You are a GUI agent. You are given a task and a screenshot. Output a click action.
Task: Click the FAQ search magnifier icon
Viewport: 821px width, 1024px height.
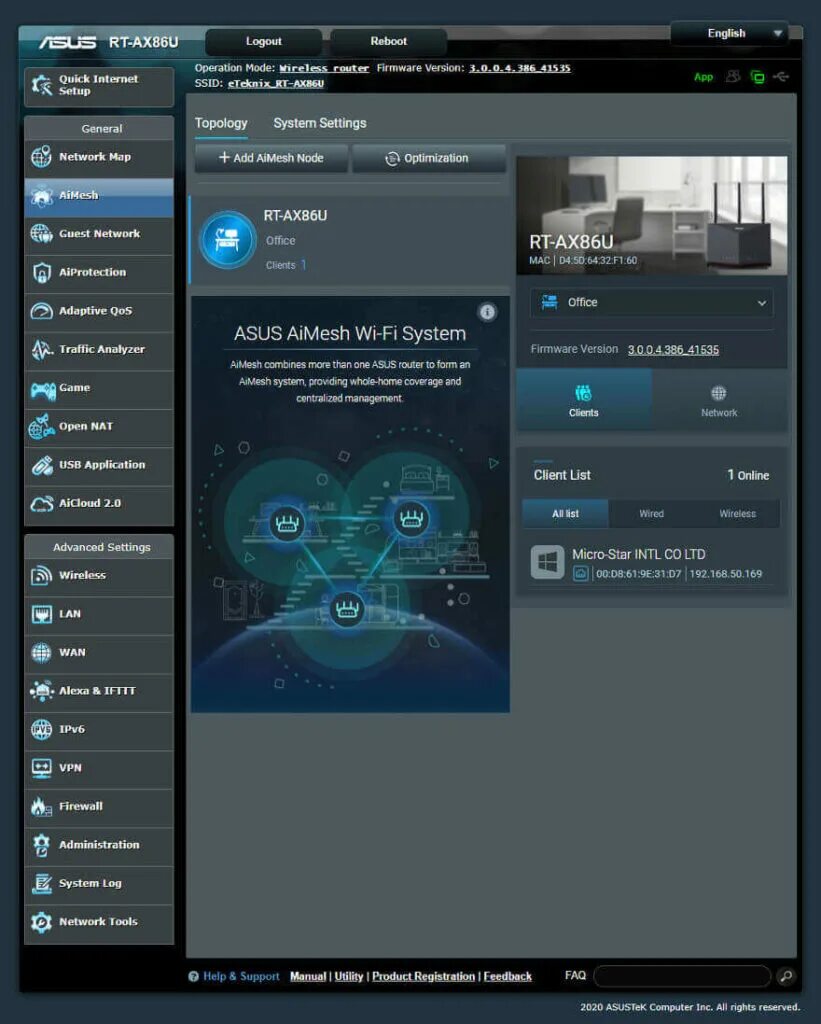pyautogui.click(x=786, y=976)
